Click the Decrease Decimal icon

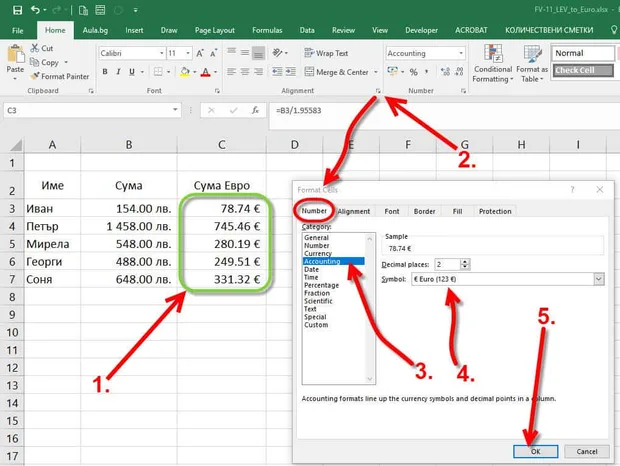[459, 72]
